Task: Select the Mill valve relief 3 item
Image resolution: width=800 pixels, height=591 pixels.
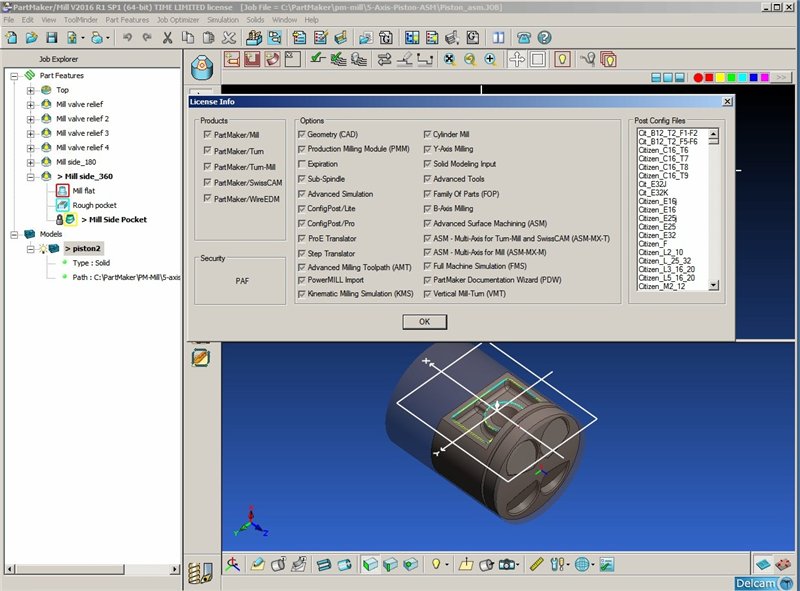Action: [82, 133]
